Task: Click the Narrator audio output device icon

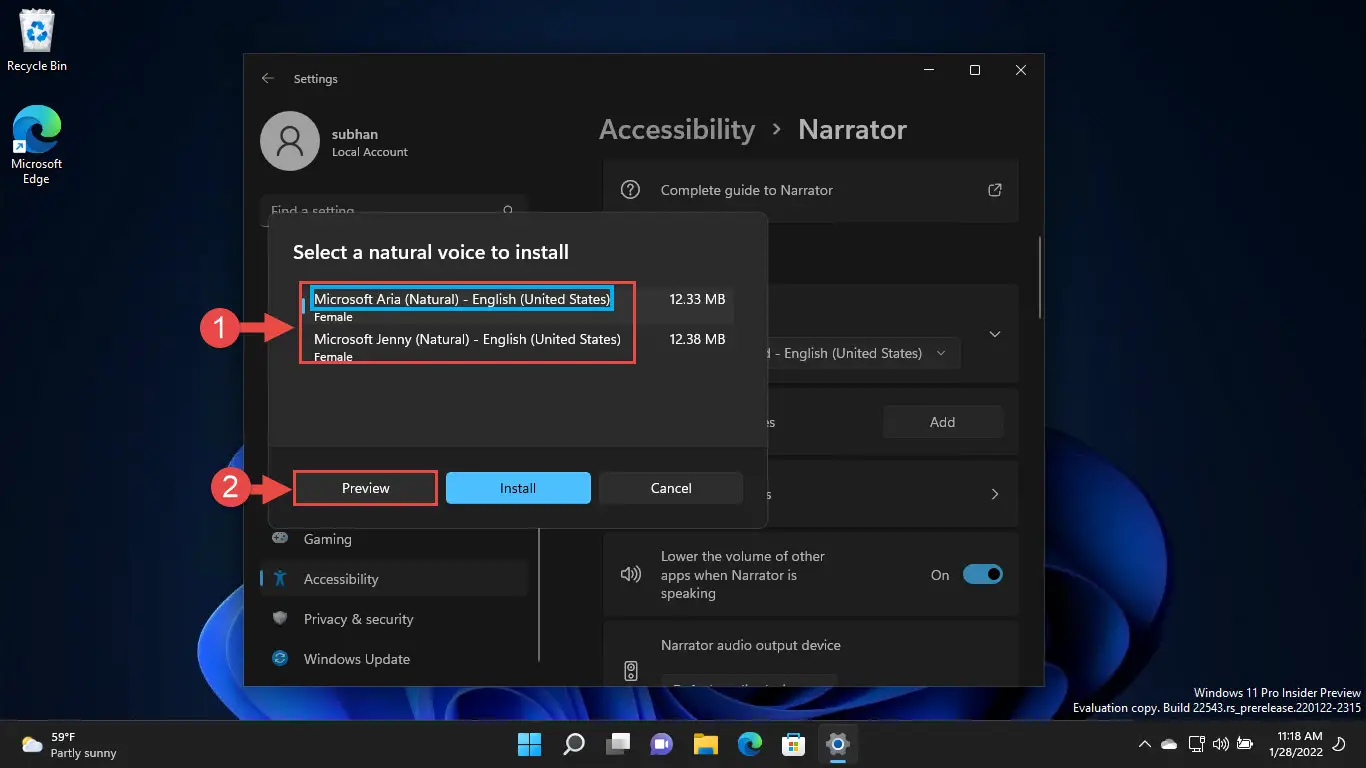Action: (x=631, y=671)
